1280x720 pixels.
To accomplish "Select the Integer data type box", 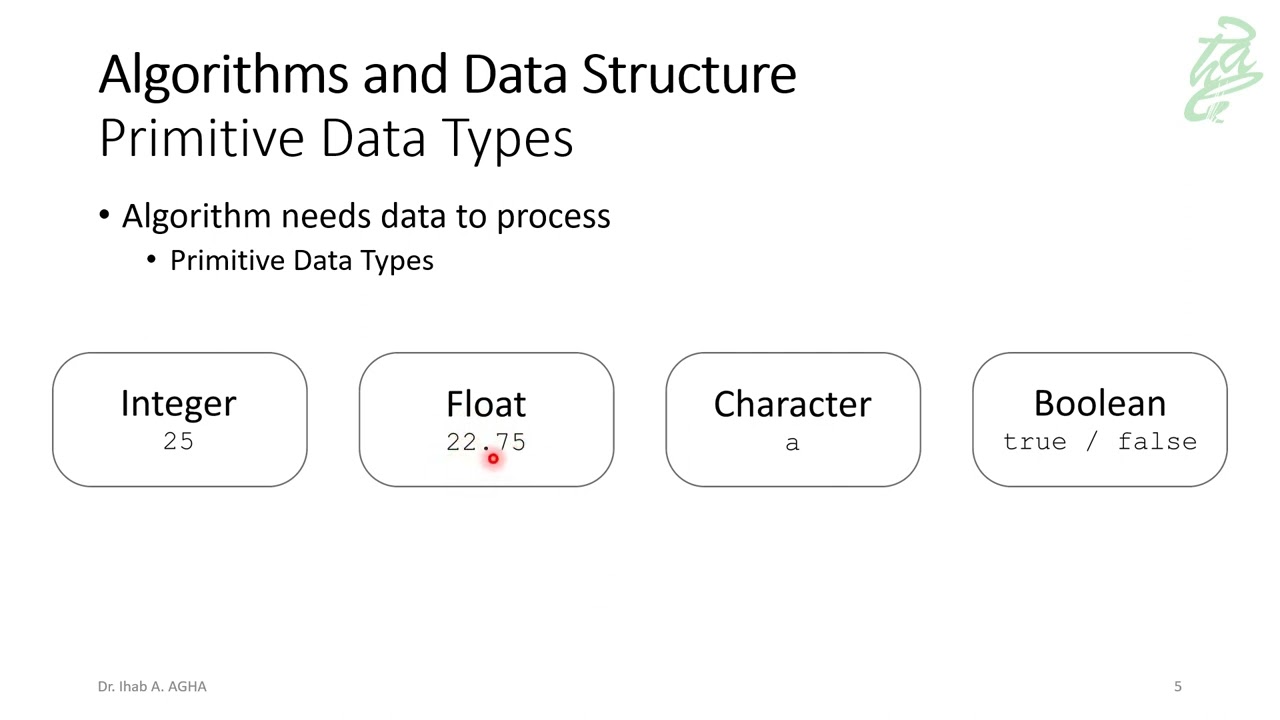I will pos(180,420).
